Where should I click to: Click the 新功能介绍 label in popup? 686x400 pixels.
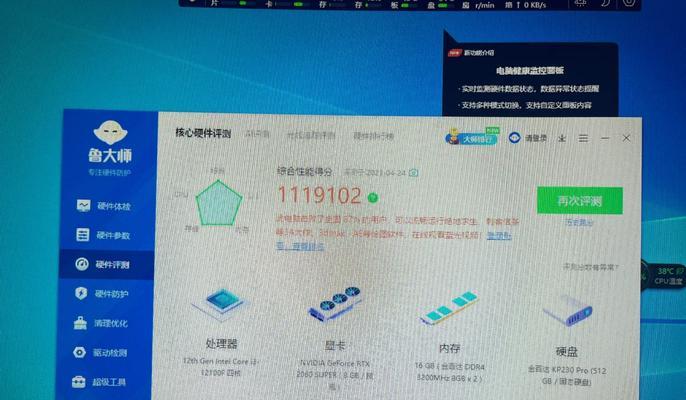coord(480,53)
